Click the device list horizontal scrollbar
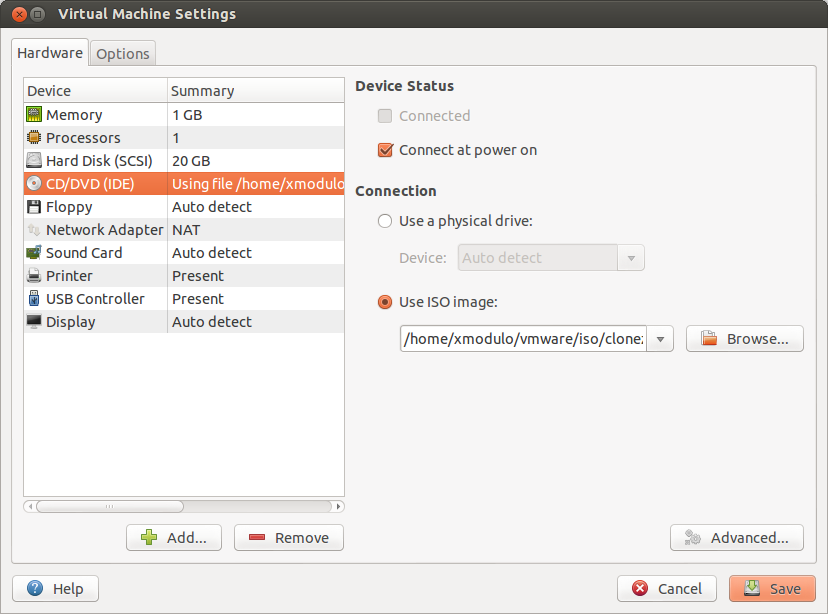This screenshot has height=614, width=828. pyautogui.click(x=184, y=506)
